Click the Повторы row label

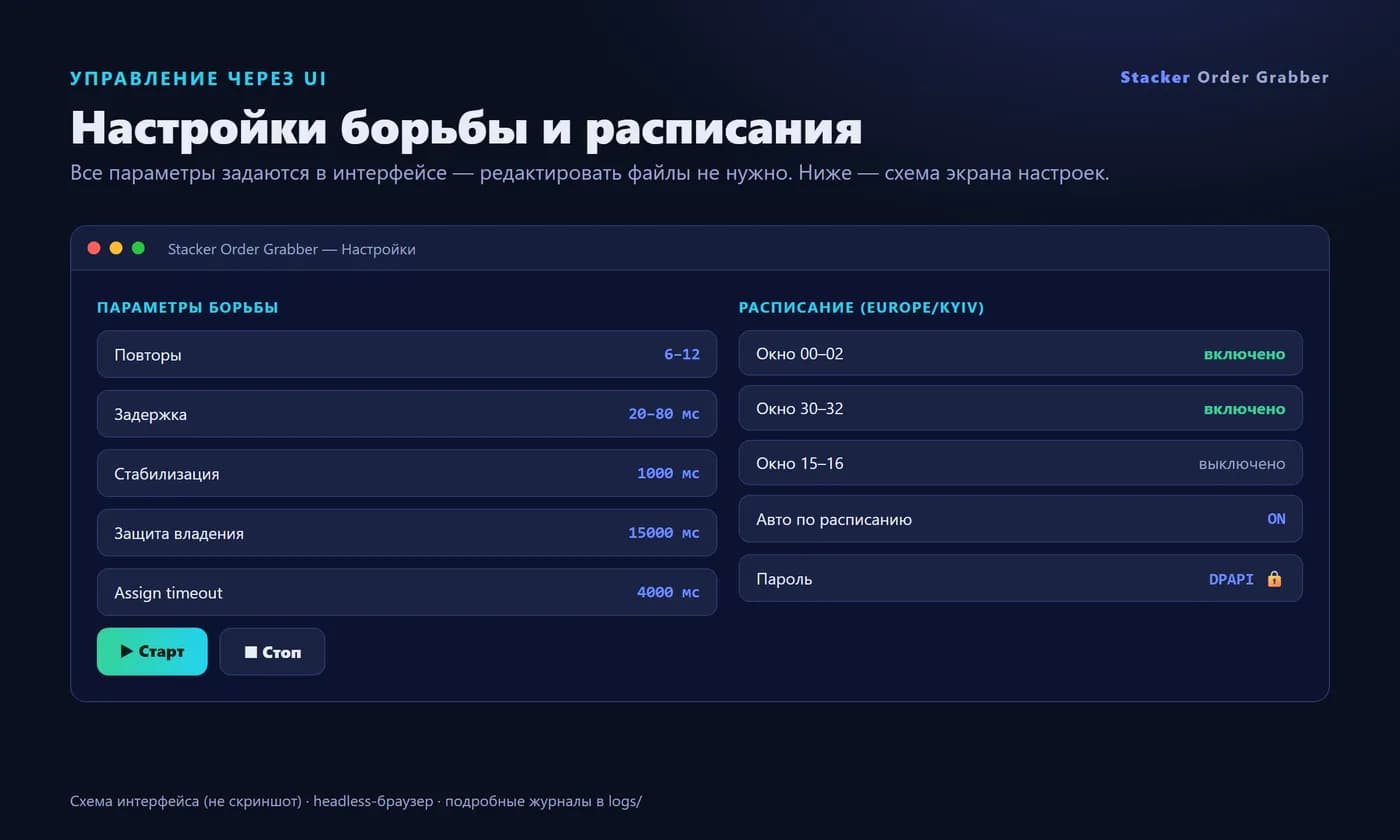(148, 355)
